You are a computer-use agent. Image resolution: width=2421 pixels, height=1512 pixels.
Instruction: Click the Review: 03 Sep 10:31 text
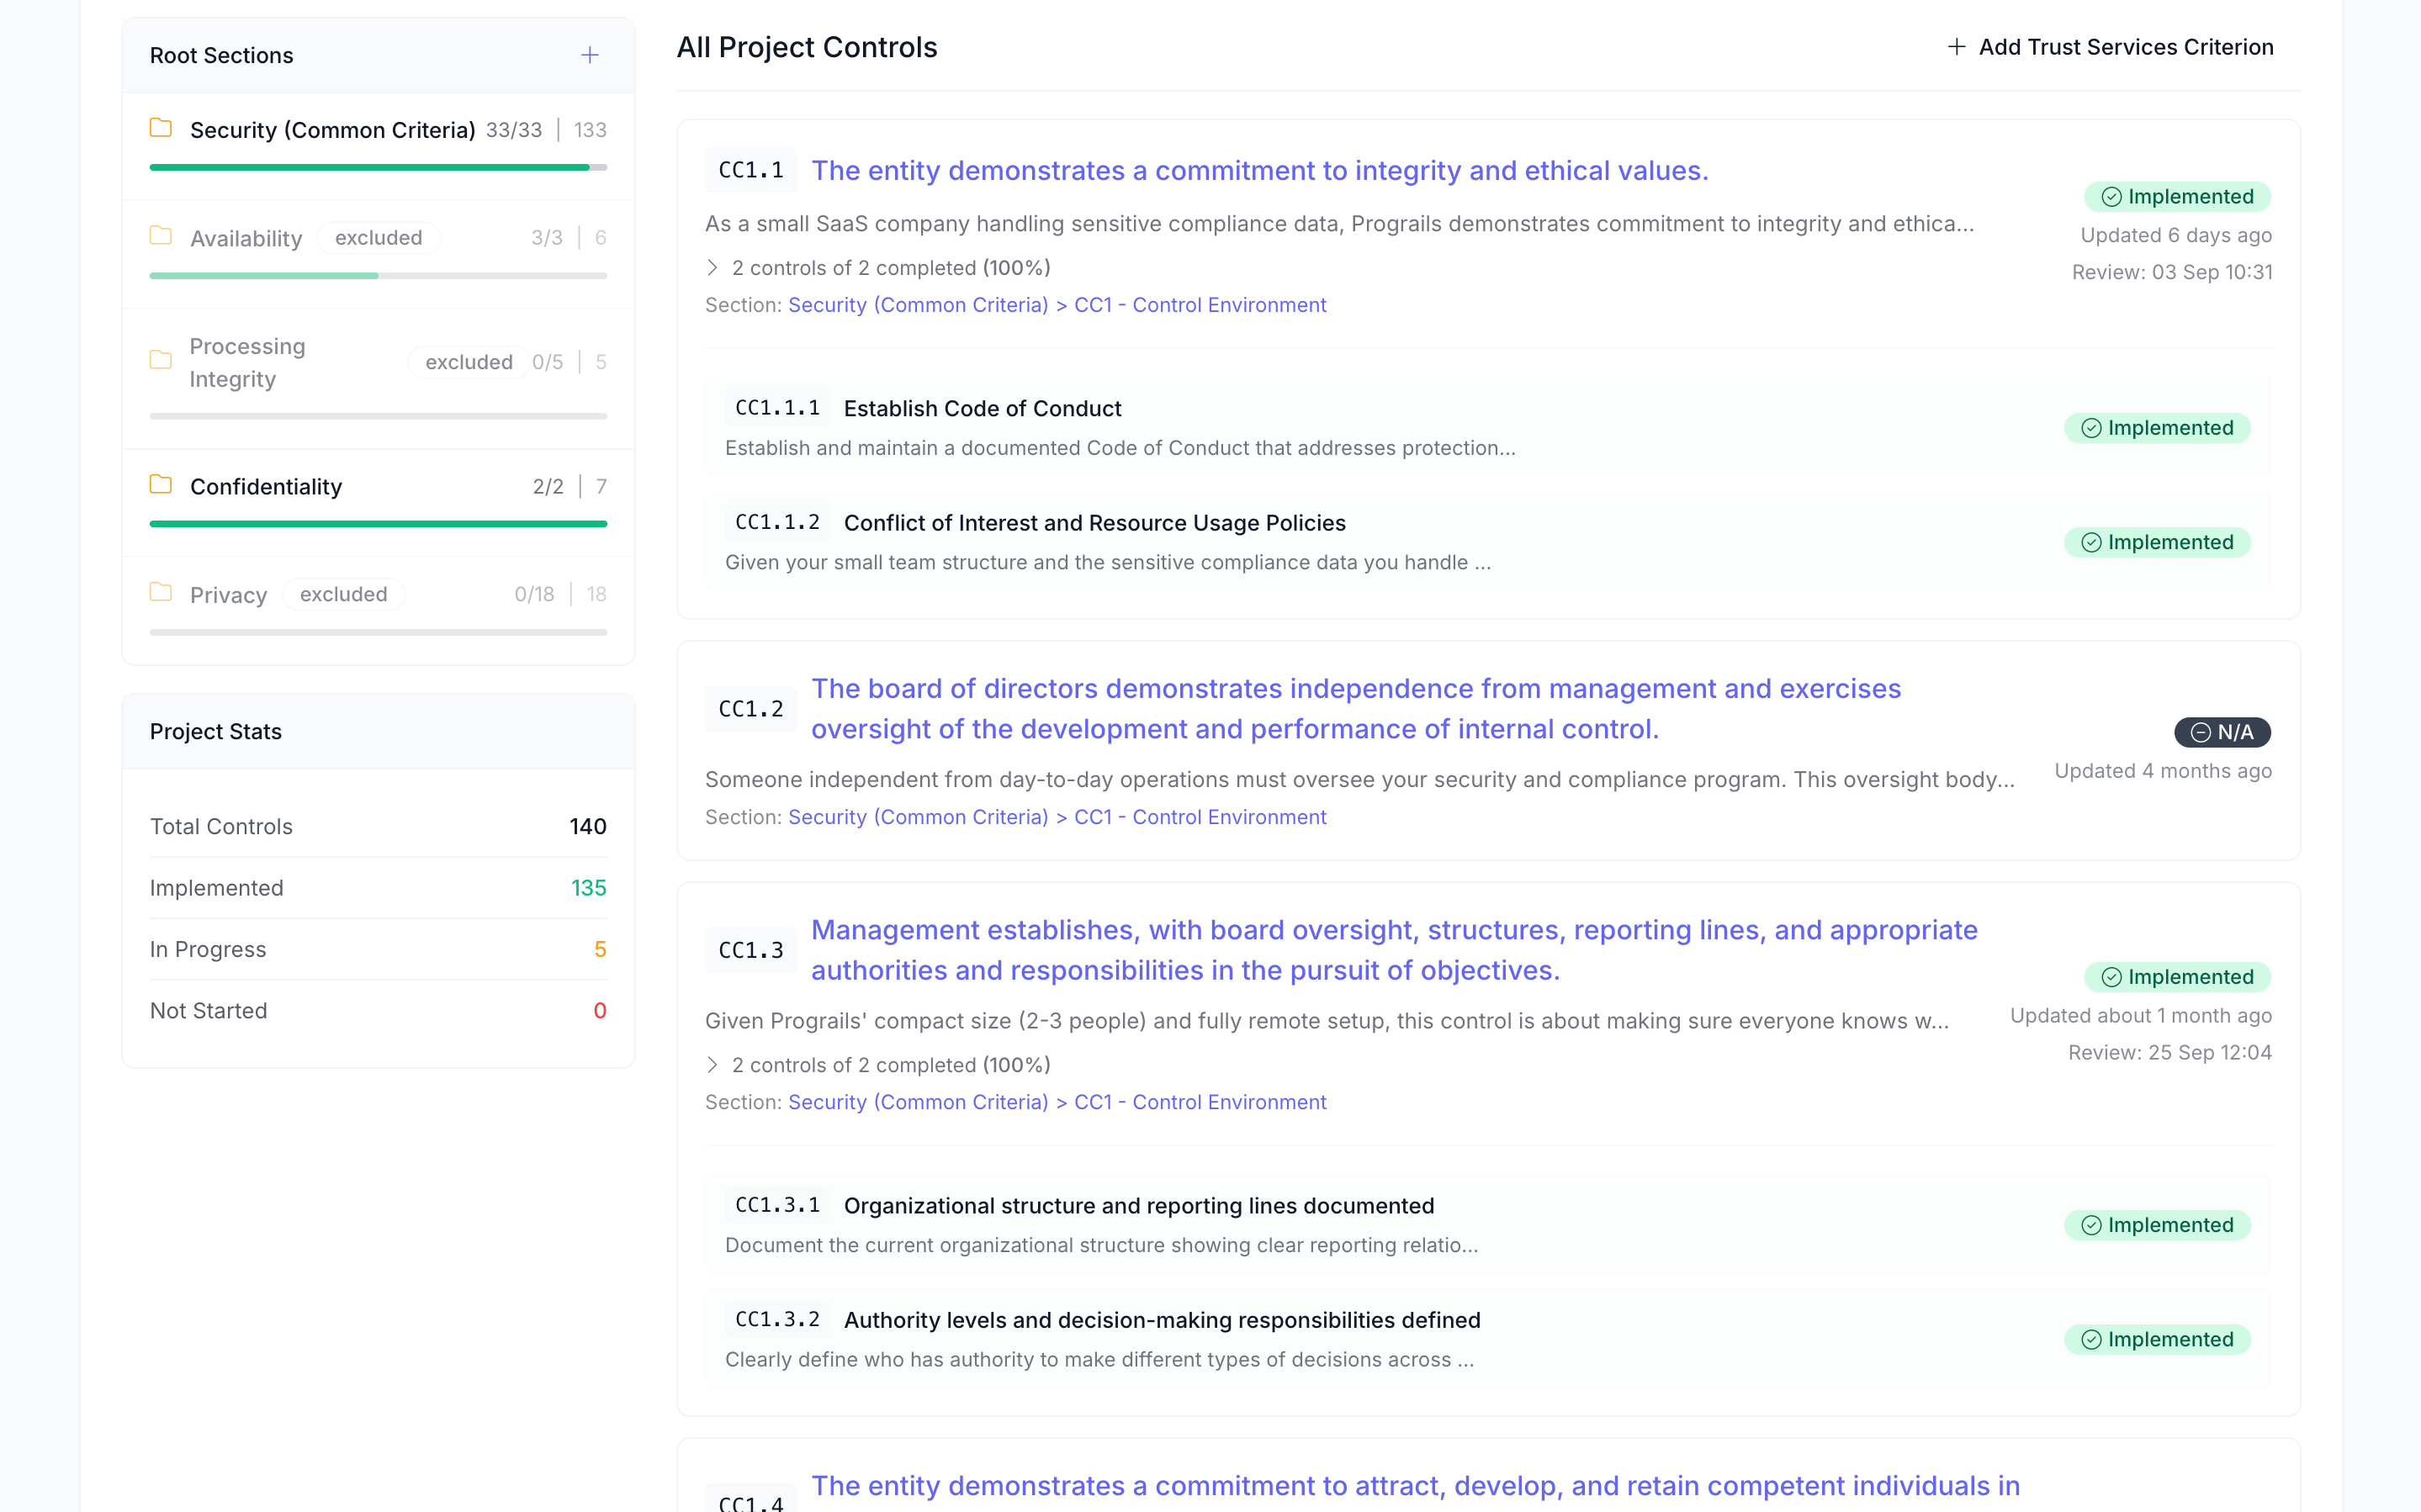(x=2172, y=272)
